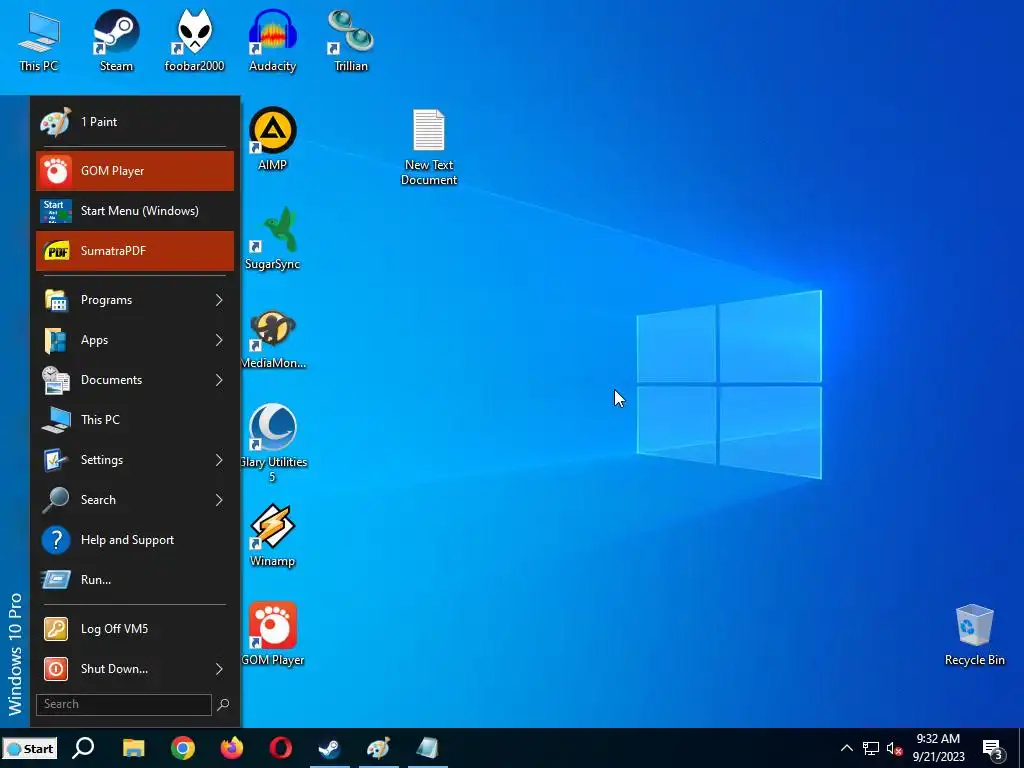Screen dimensions: 1024x768
Task: Select the This PC desktop icon
Action: tap(39, 40)
